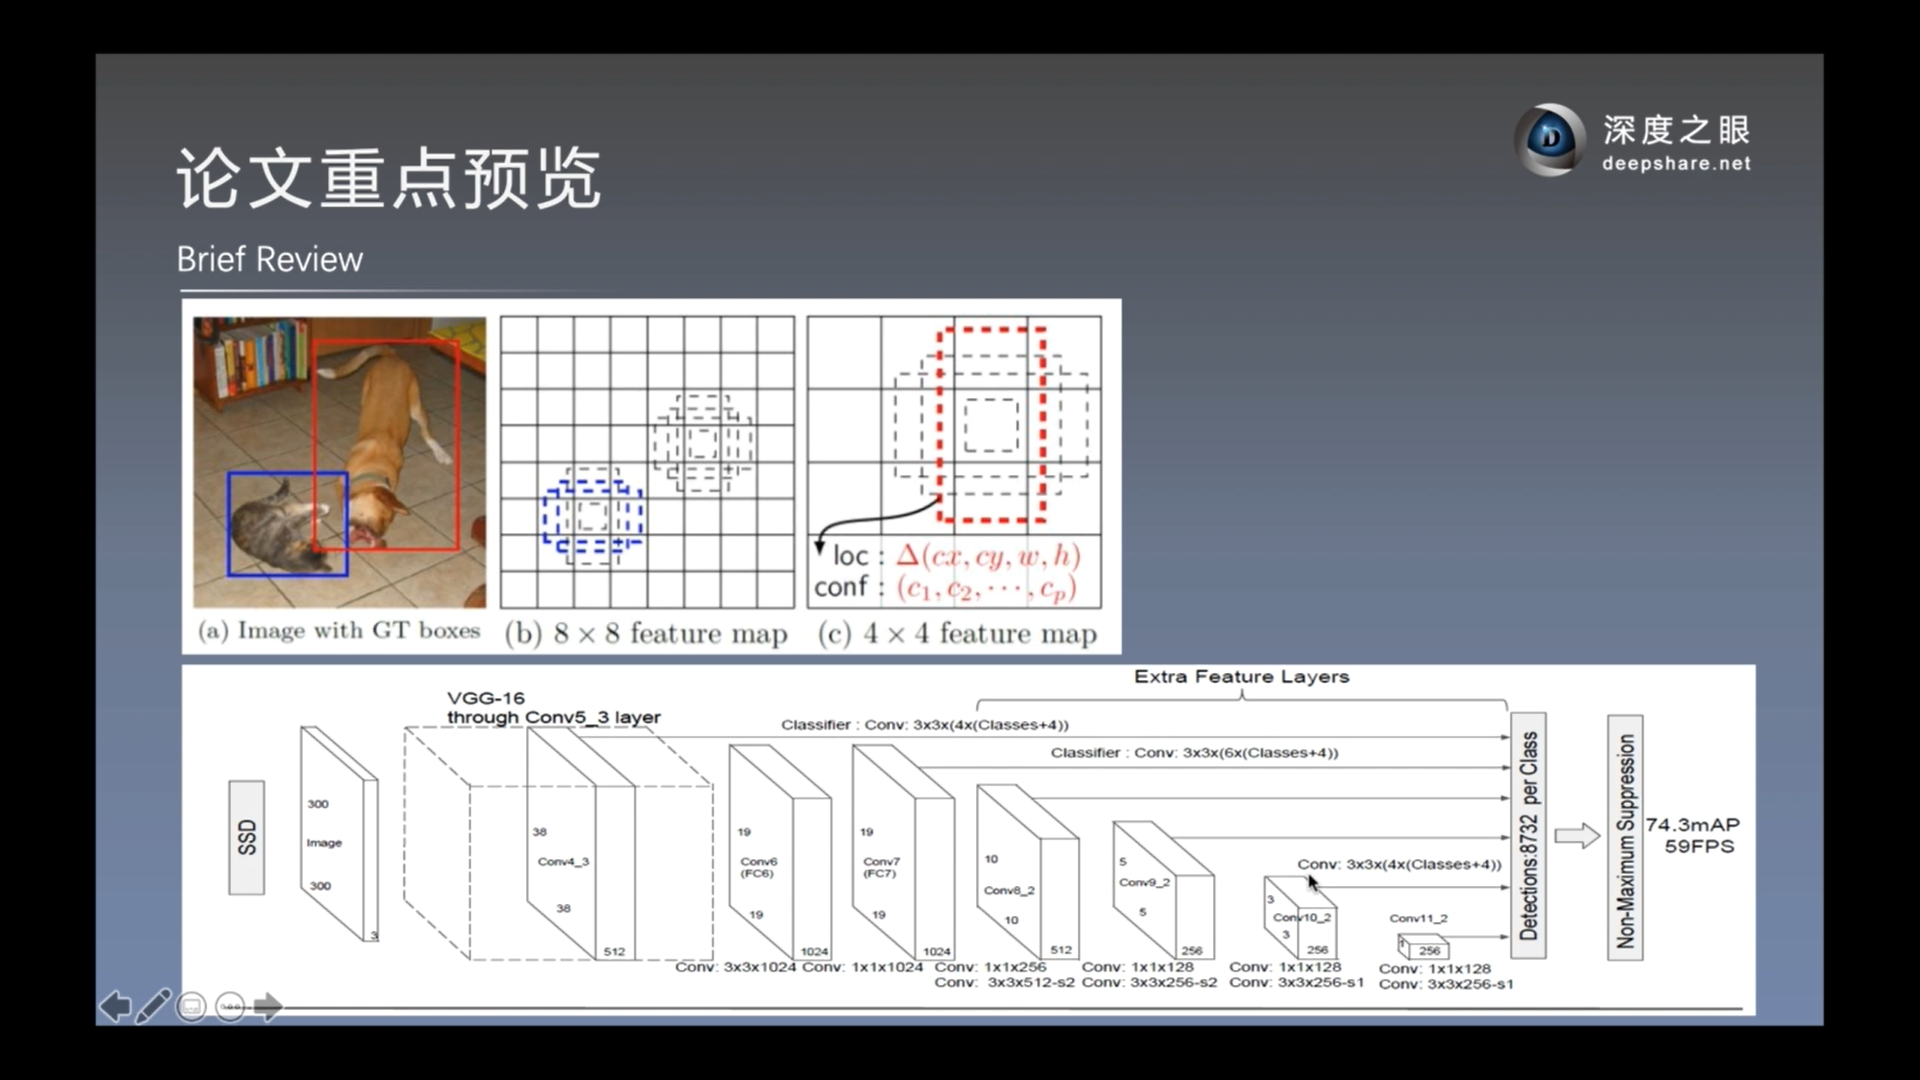This screenshot has width=1920, height=1080.
Task: Click the 论文重点预览 slide title
Action: (x=389, y=178)
